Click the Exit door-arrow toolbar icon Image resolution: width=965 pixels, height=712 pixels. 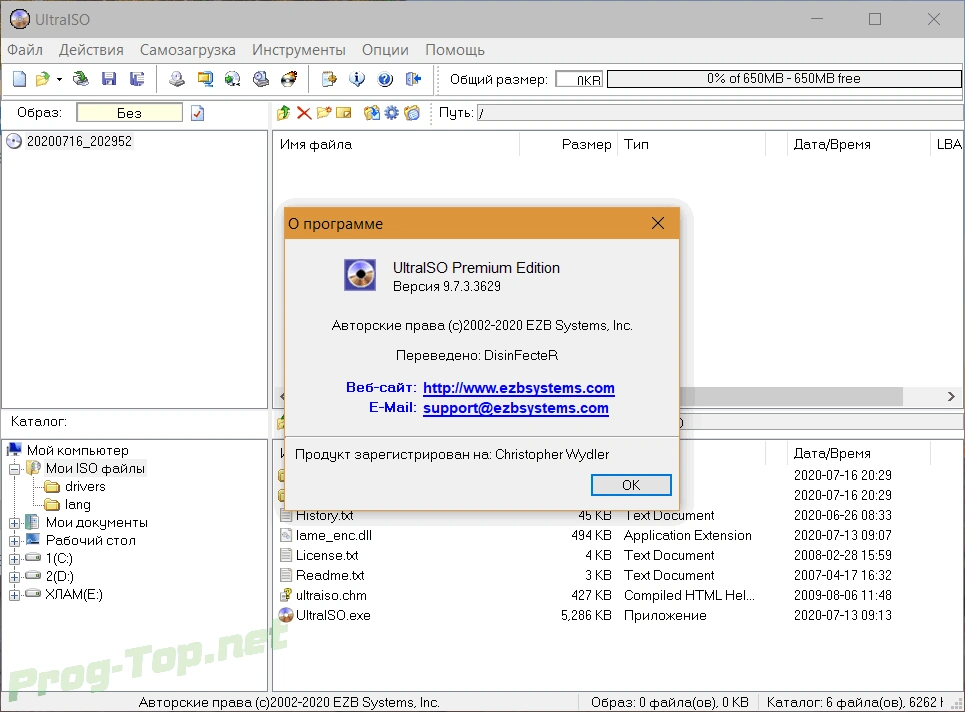414,79
